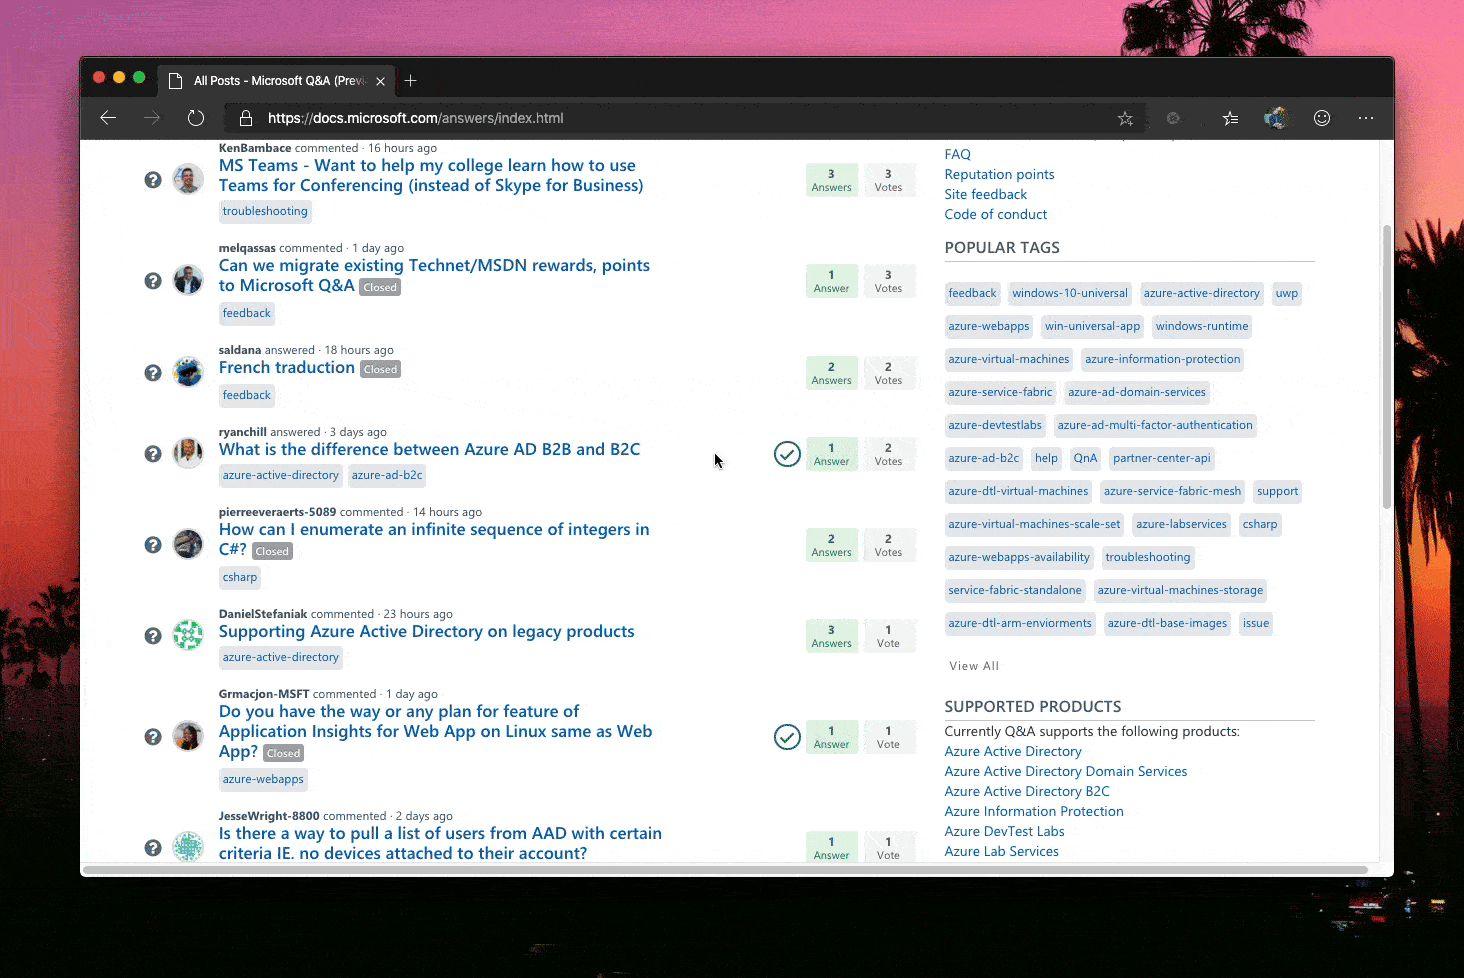Open the favorites list icon
Viewport: 1464px width, 978px height.
coord(1230,118)
